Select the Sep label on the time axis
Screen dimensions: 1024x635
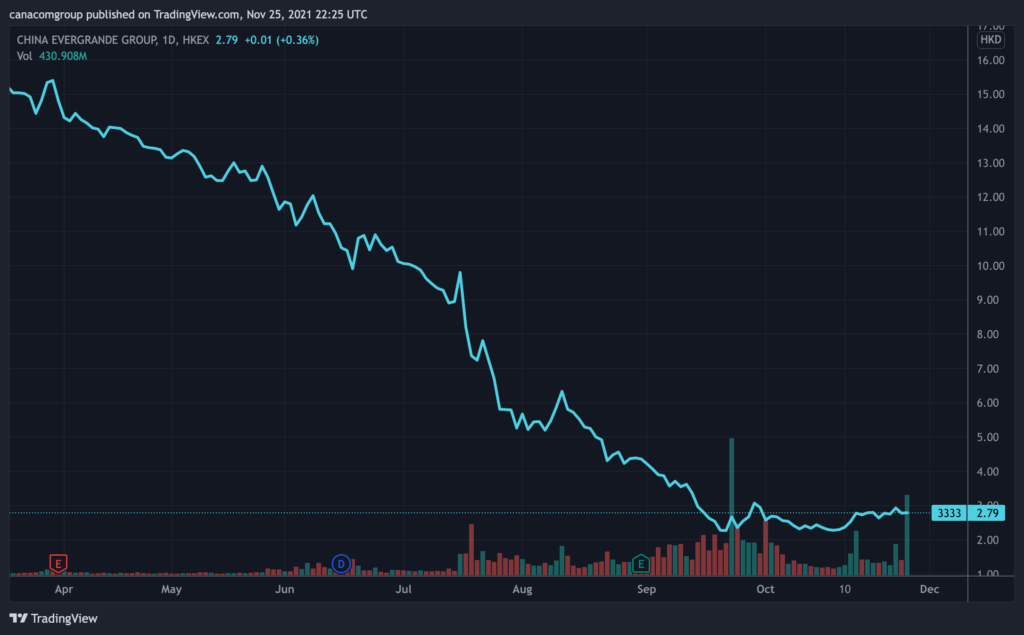646,589
